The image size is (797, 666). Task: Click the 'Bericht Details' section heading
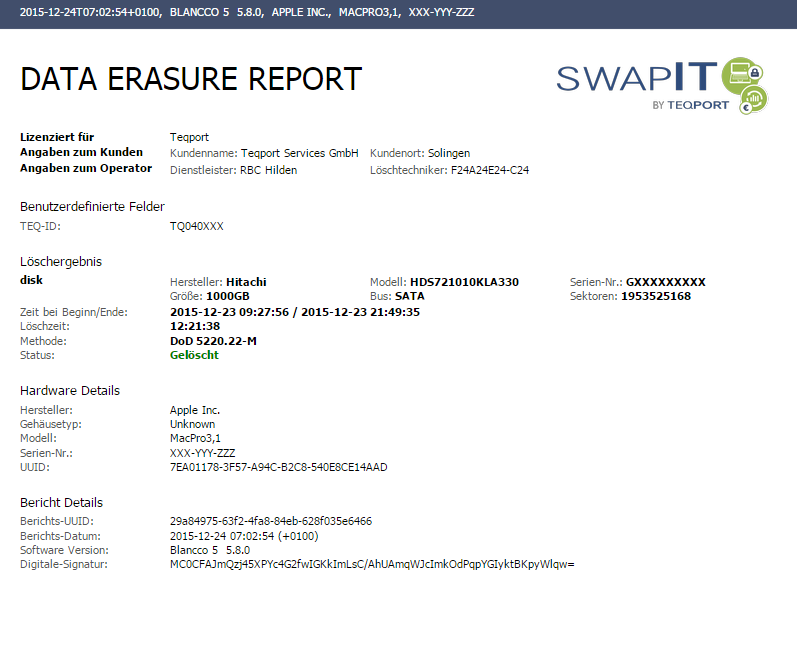point(61,502)
